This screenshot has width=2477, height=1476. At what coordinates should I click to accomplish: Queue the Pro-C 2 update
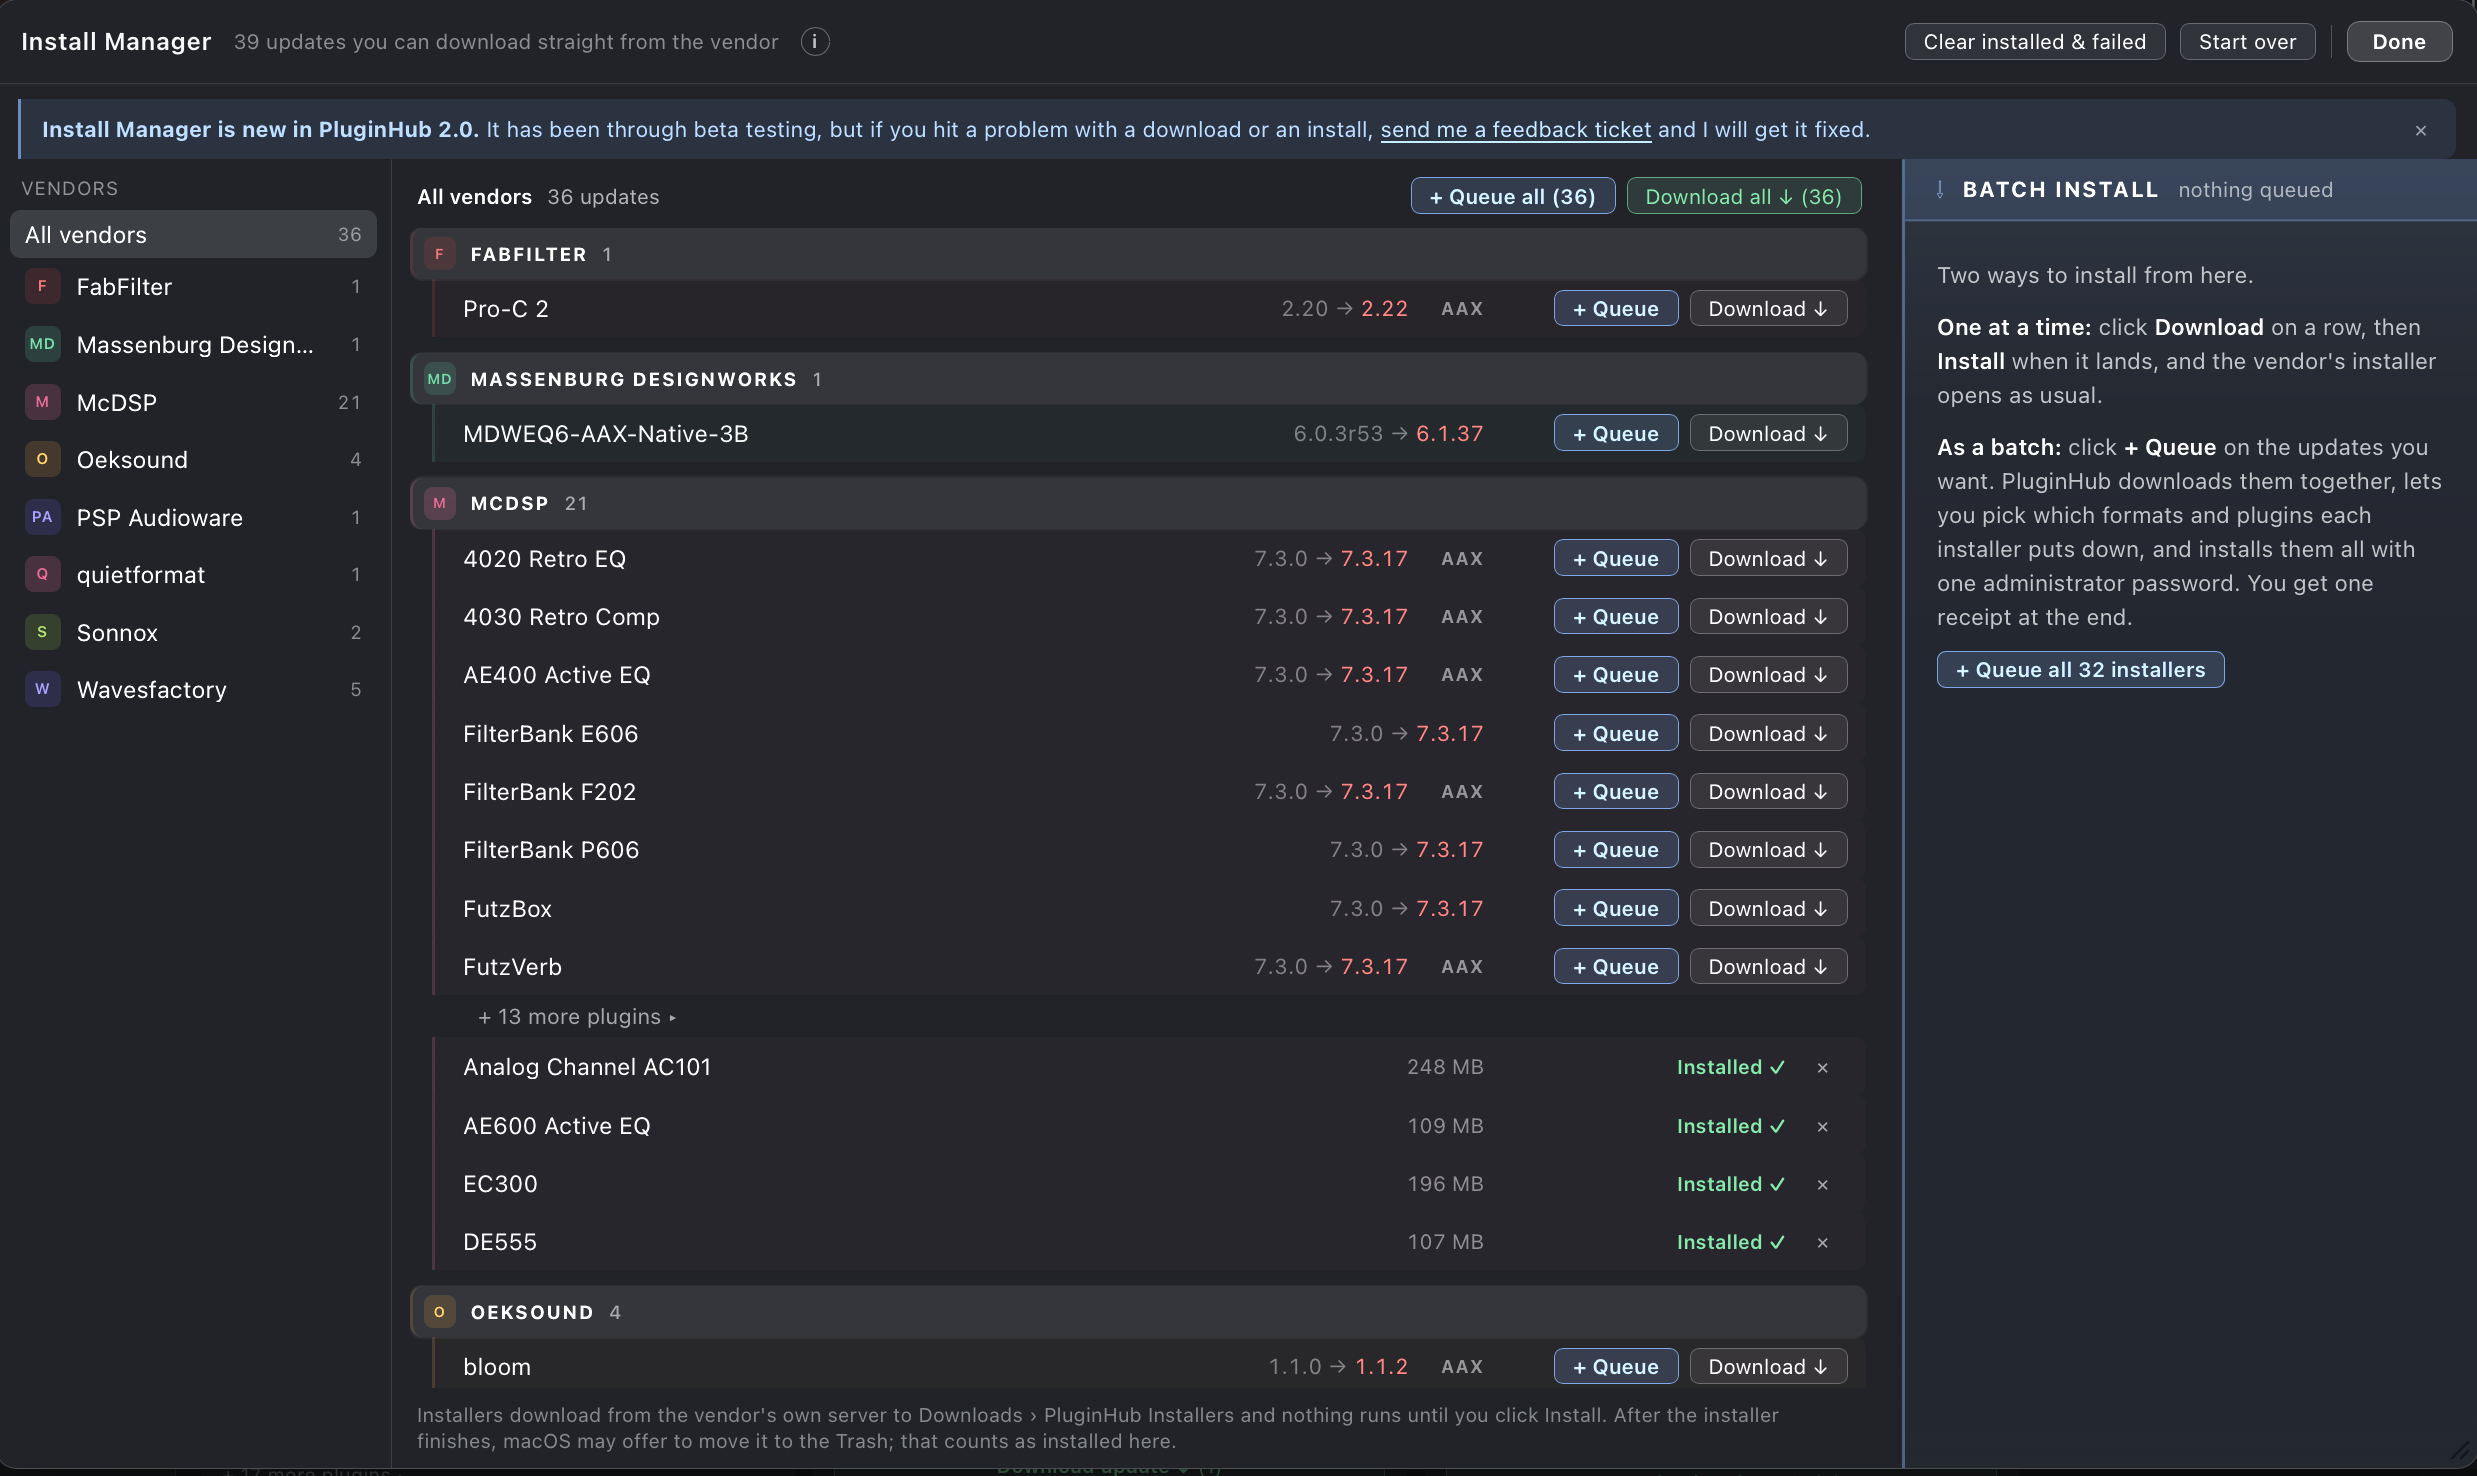coord(1615,309)
